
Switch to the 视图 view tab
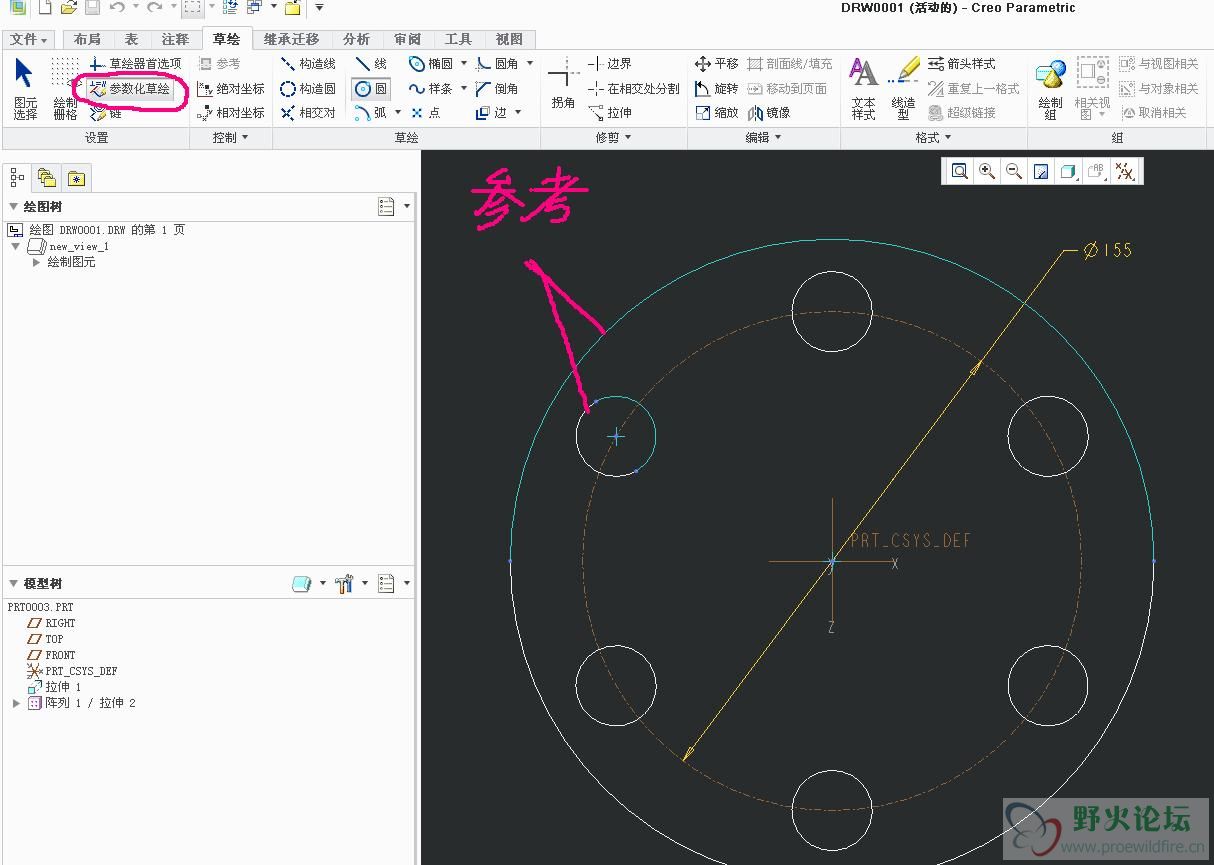pyautogui.click(x=509, y=39)
